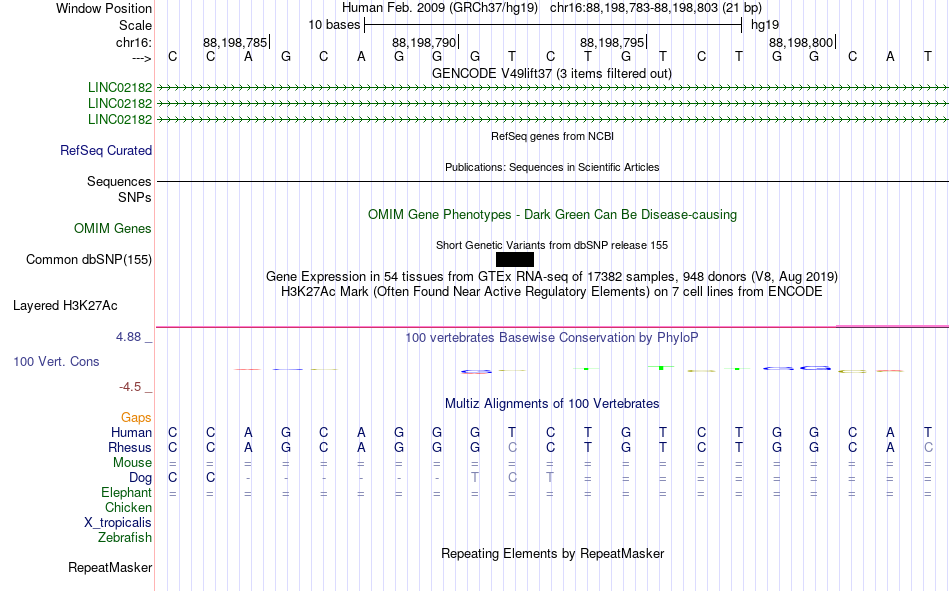Click the Repeating Elements by RepeatMasker title
This screenshot has width=950, height=591.
pos(553,553)
